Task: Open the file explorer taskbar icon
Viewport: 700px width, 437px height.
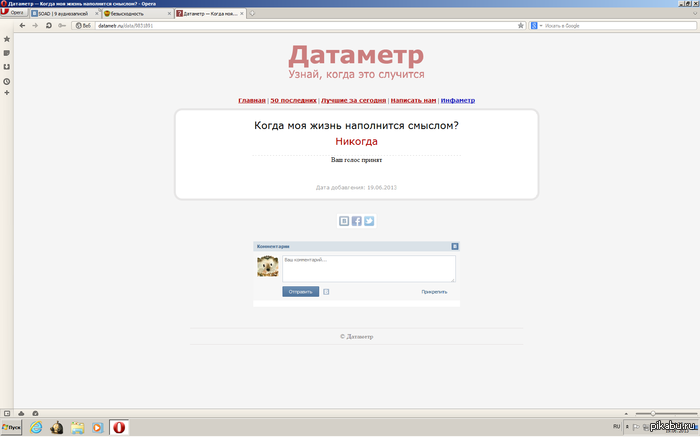Action: (x=77, y=428)
